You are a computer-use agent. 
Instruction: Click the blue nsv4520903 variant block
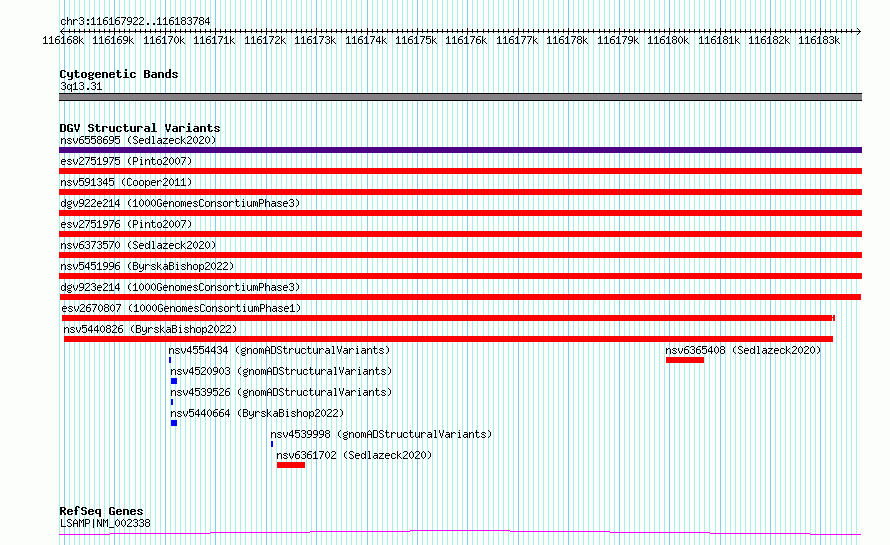pos(174,381)
